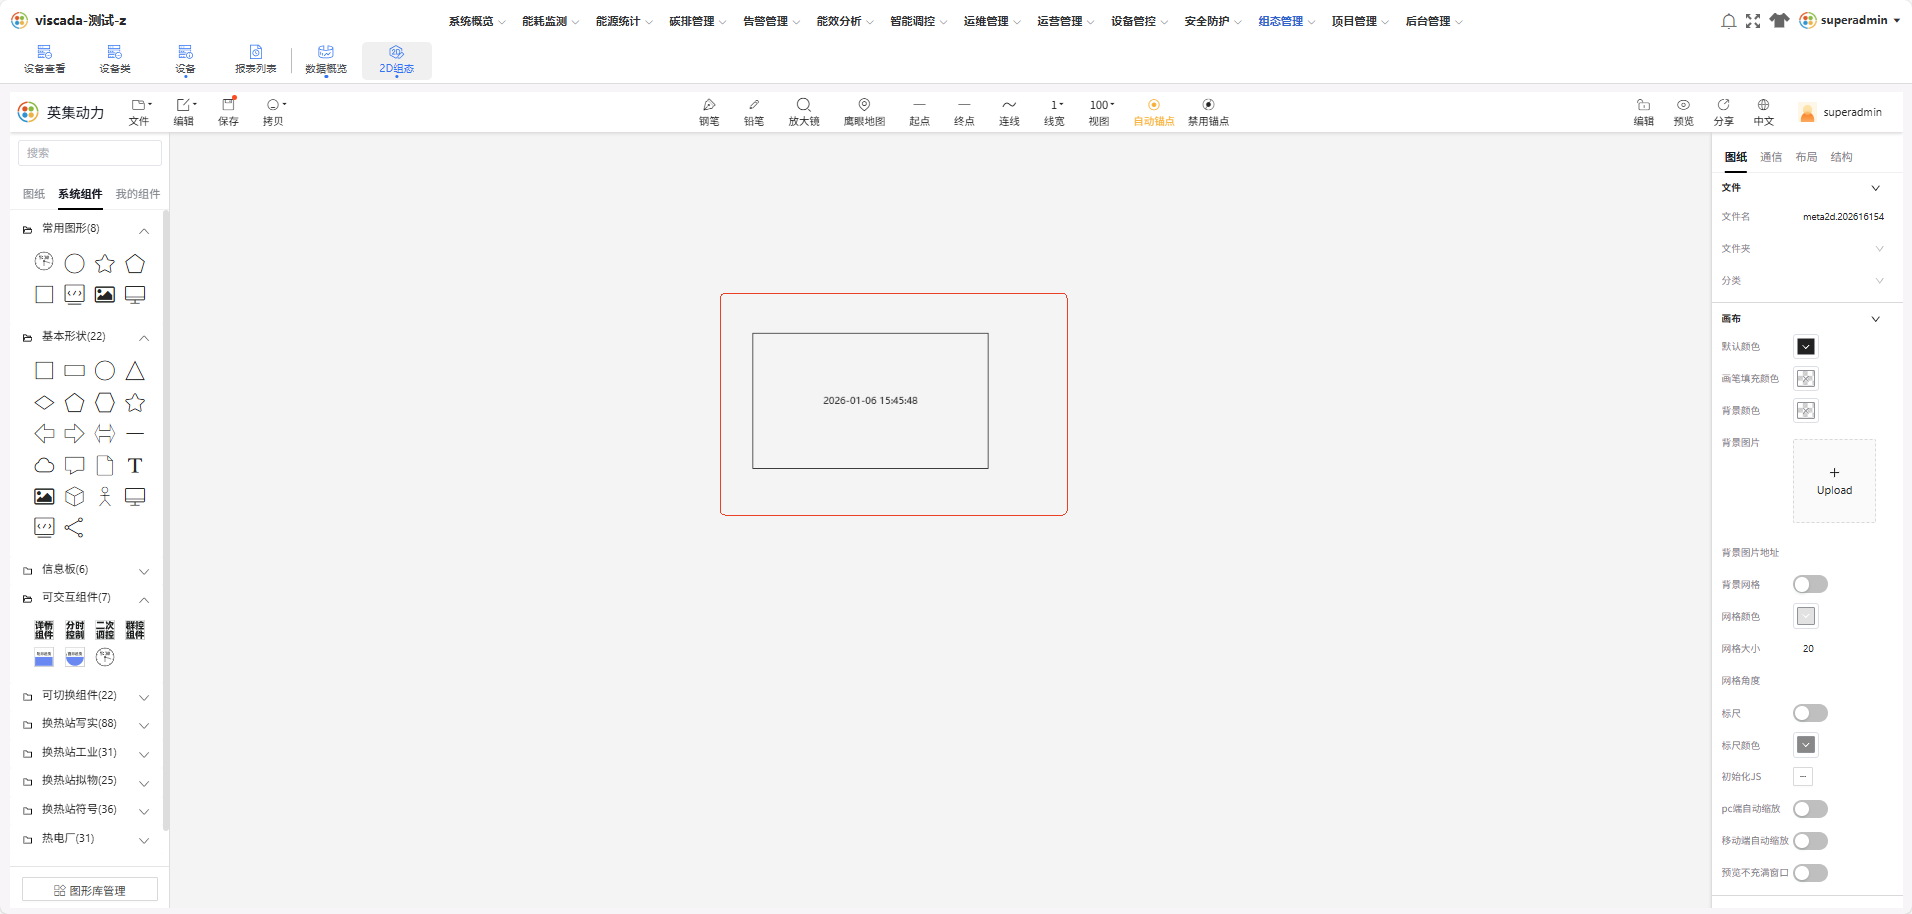The width and height of the screenshot is (1912, 914).
Task: Toggle the 标尺 ruler switch
Action: (1810, 713)
